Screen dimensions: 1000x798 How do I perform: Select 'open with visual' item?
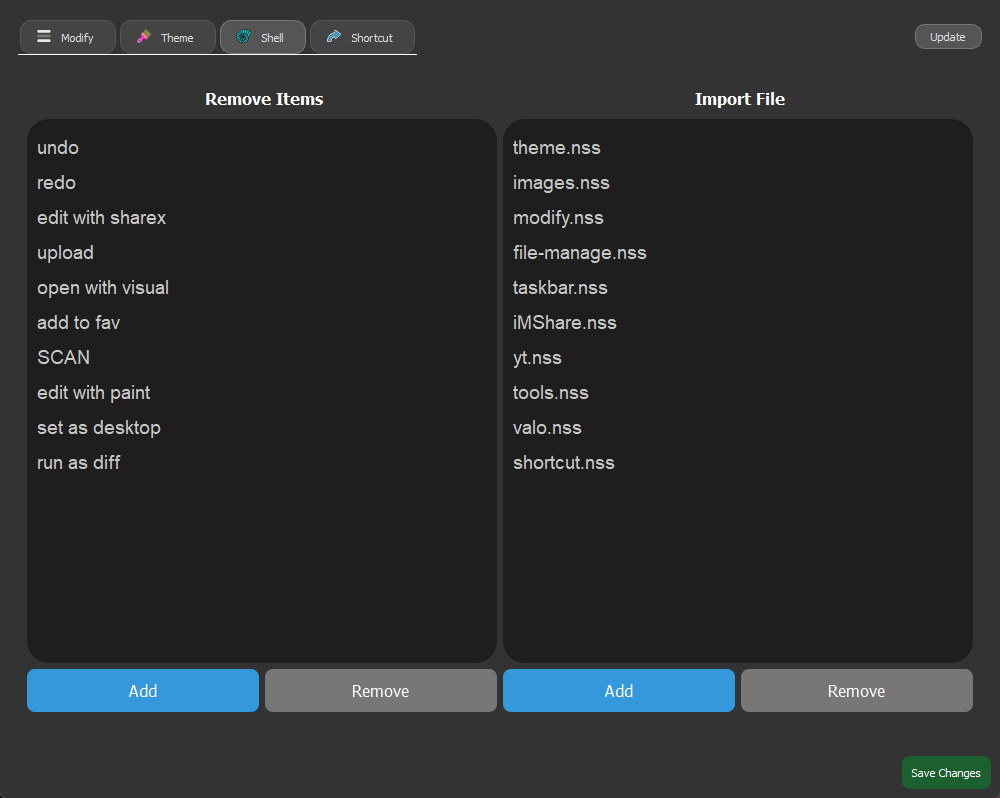click(x=262, y=288)
